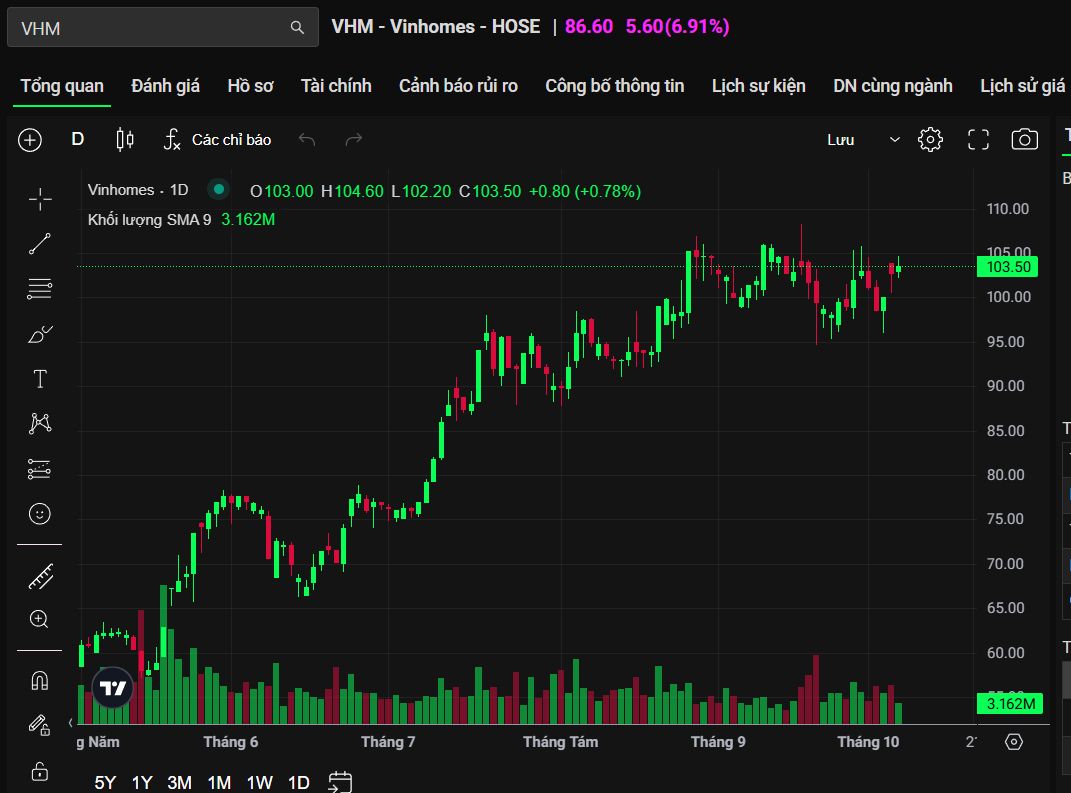Select the text annotation tool
Image resolution: width=1071 pixels, height=793 pixels.
(40, 379)
